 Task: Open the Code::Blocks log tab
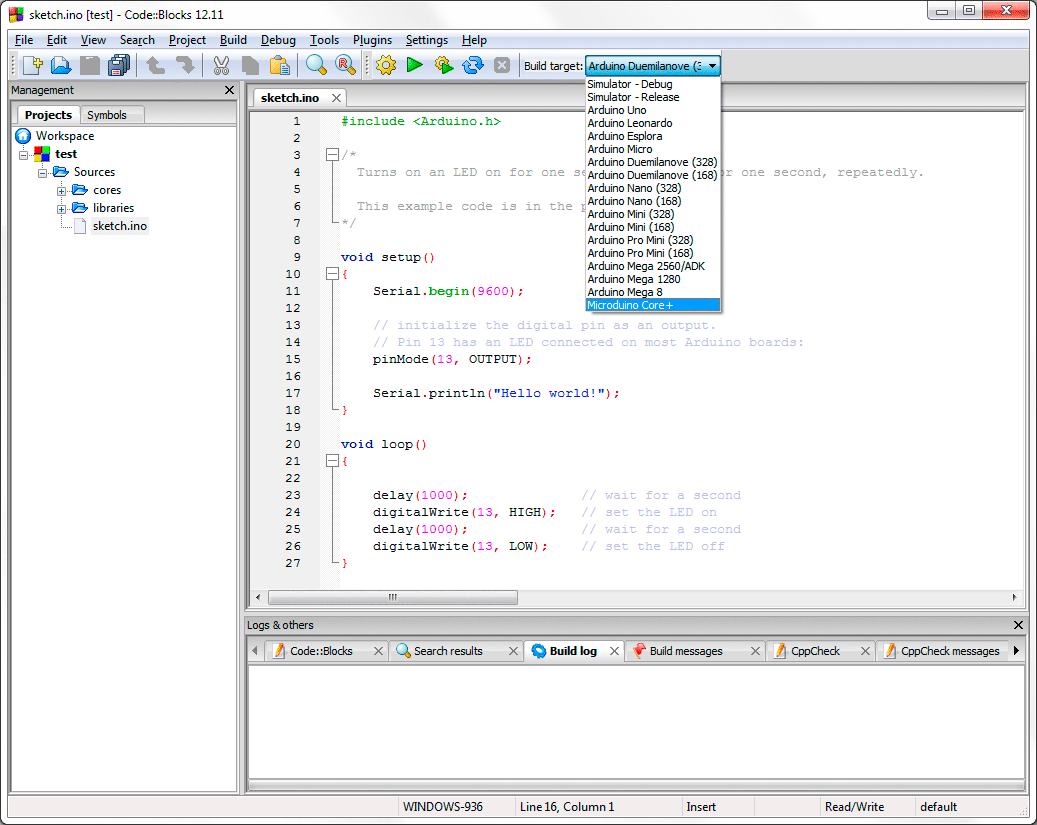(321, 651)
